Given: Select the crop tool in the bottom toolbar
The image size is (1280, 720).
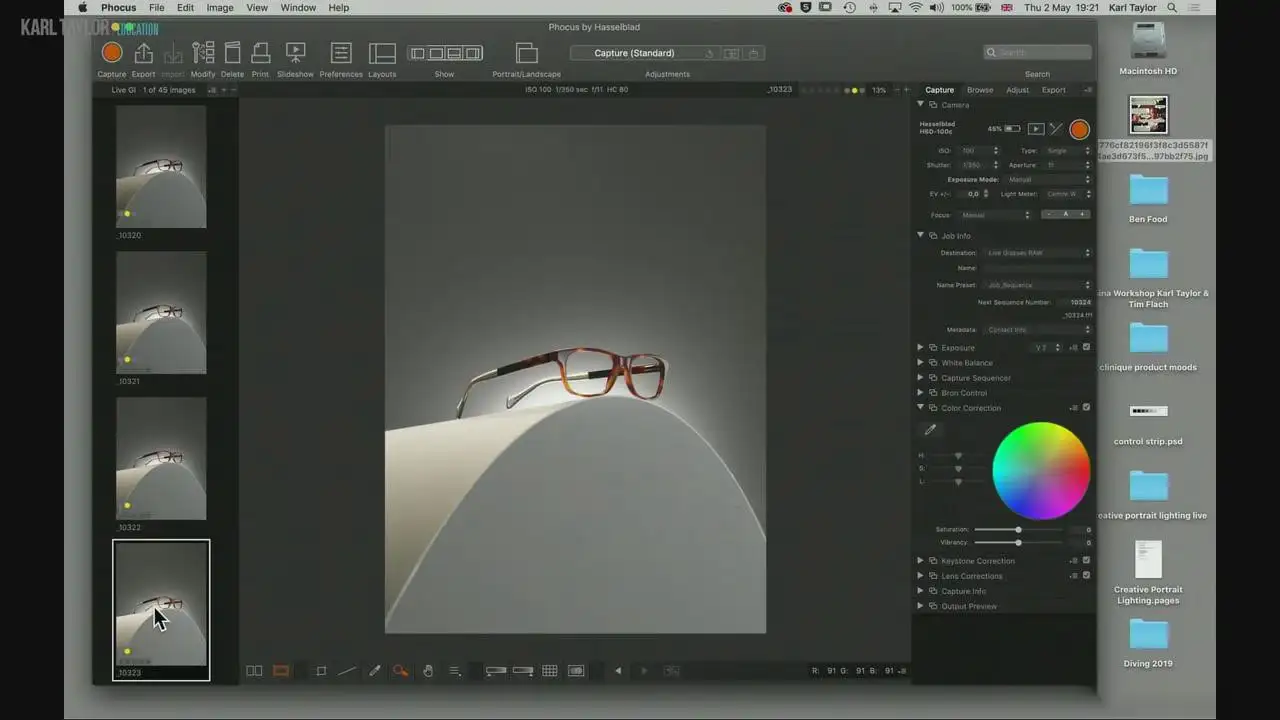Looking at the screenshot, I should coord(321,671).
